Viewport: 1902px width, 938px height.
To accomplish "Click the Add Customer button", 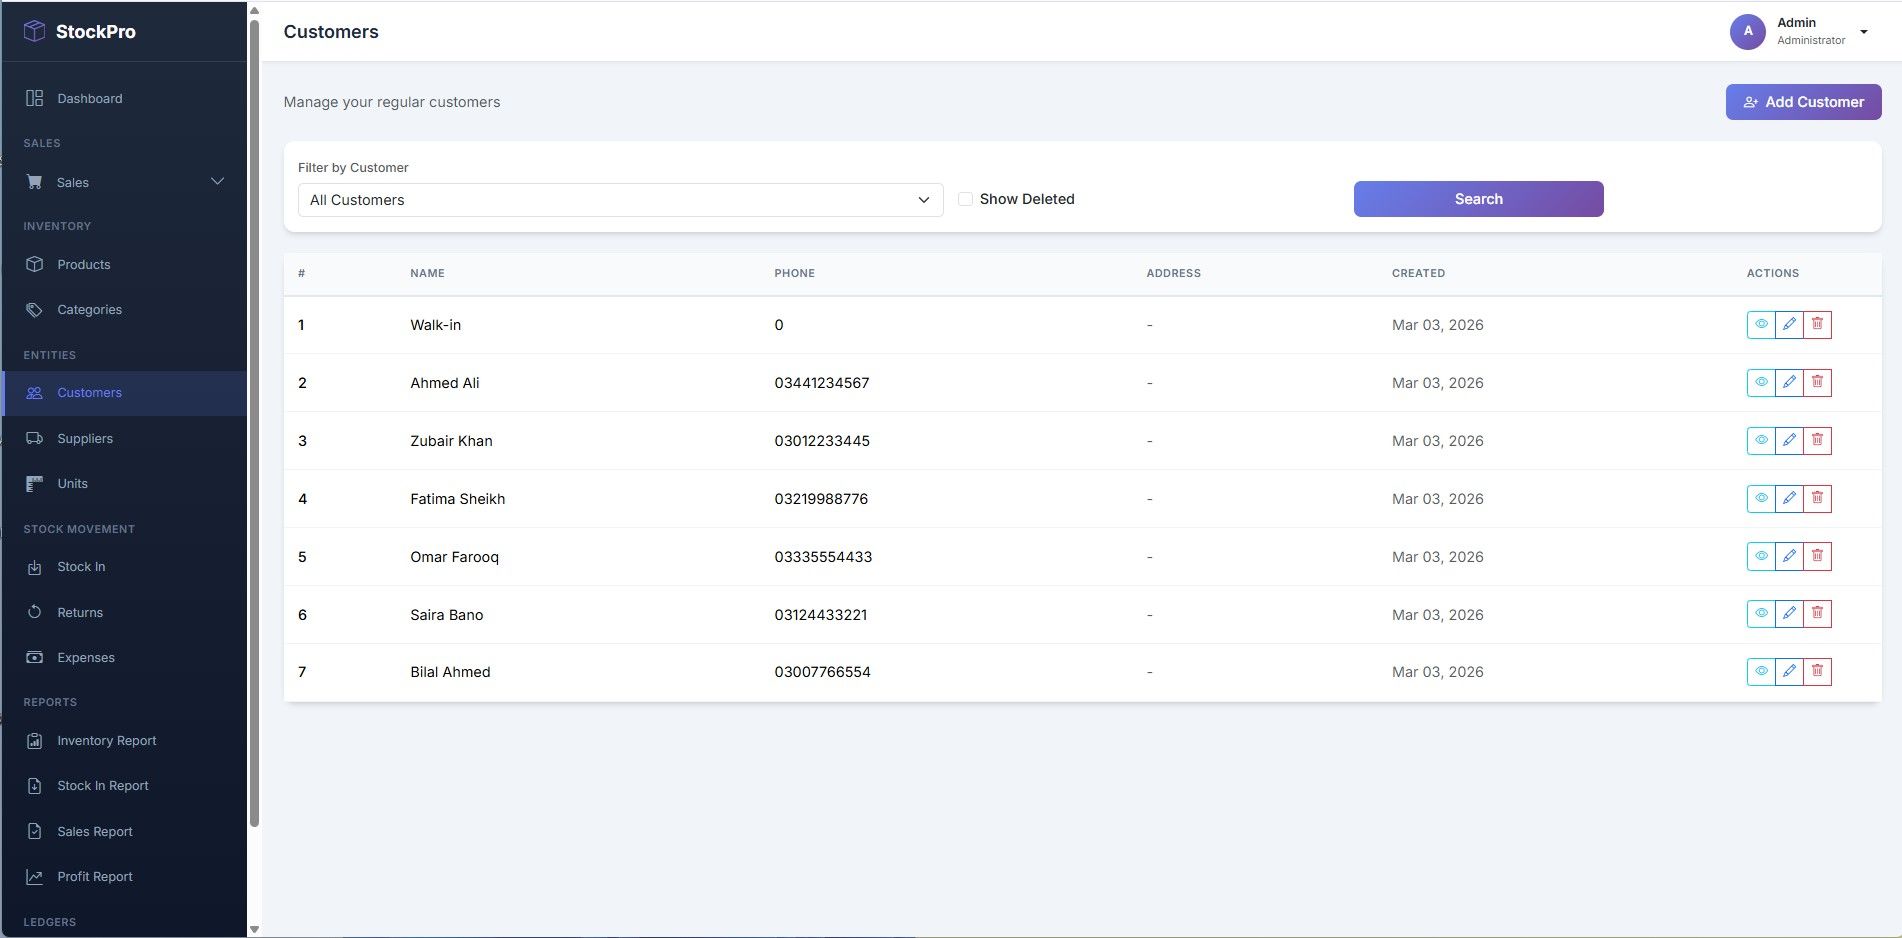I will (x=1803, y=102).
